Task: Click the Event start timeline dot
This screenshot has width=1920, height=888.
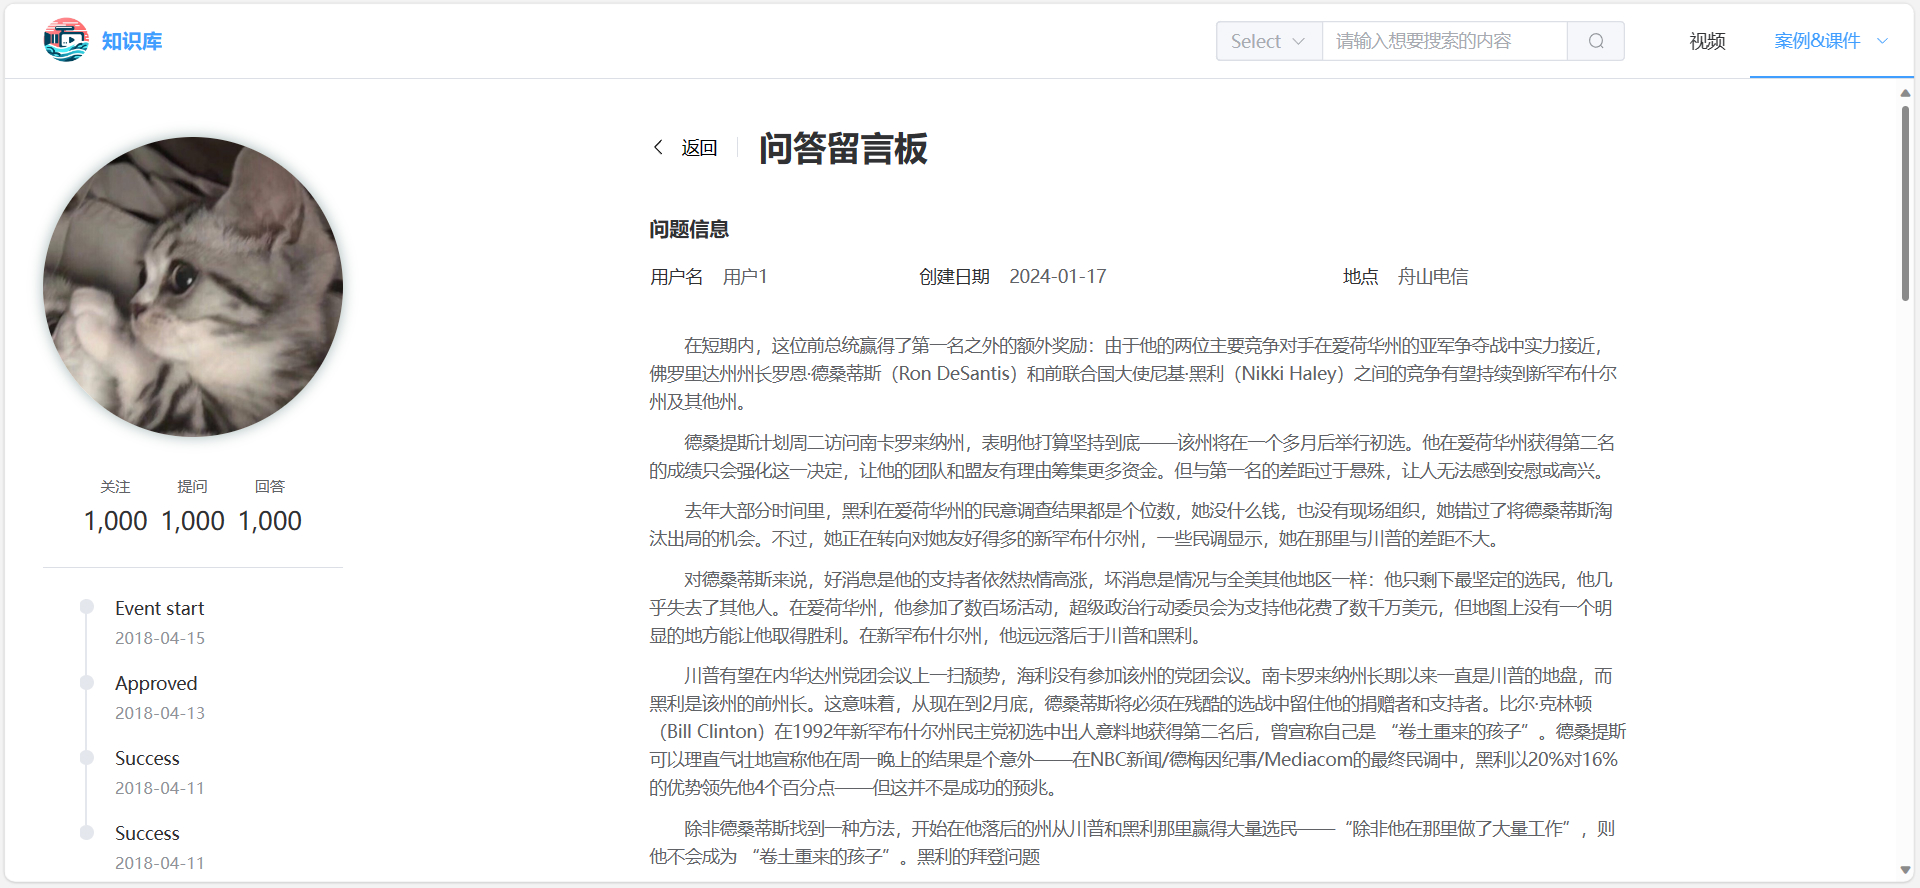Action: (87, 607)
